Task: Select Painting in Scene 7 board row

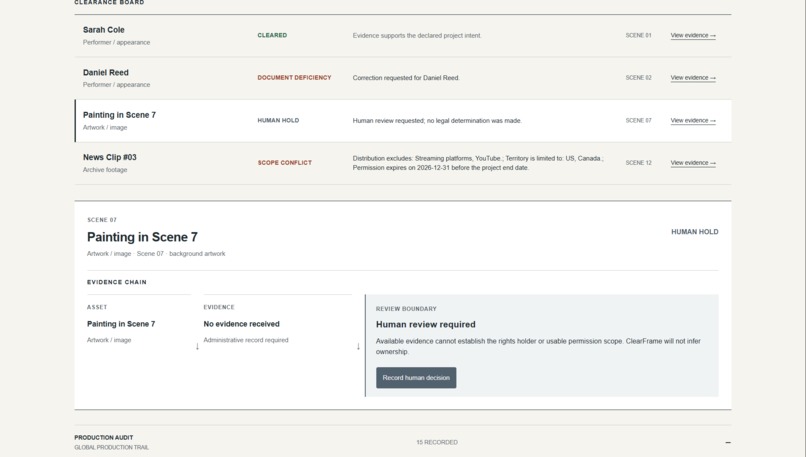Action: pos(402,121)
